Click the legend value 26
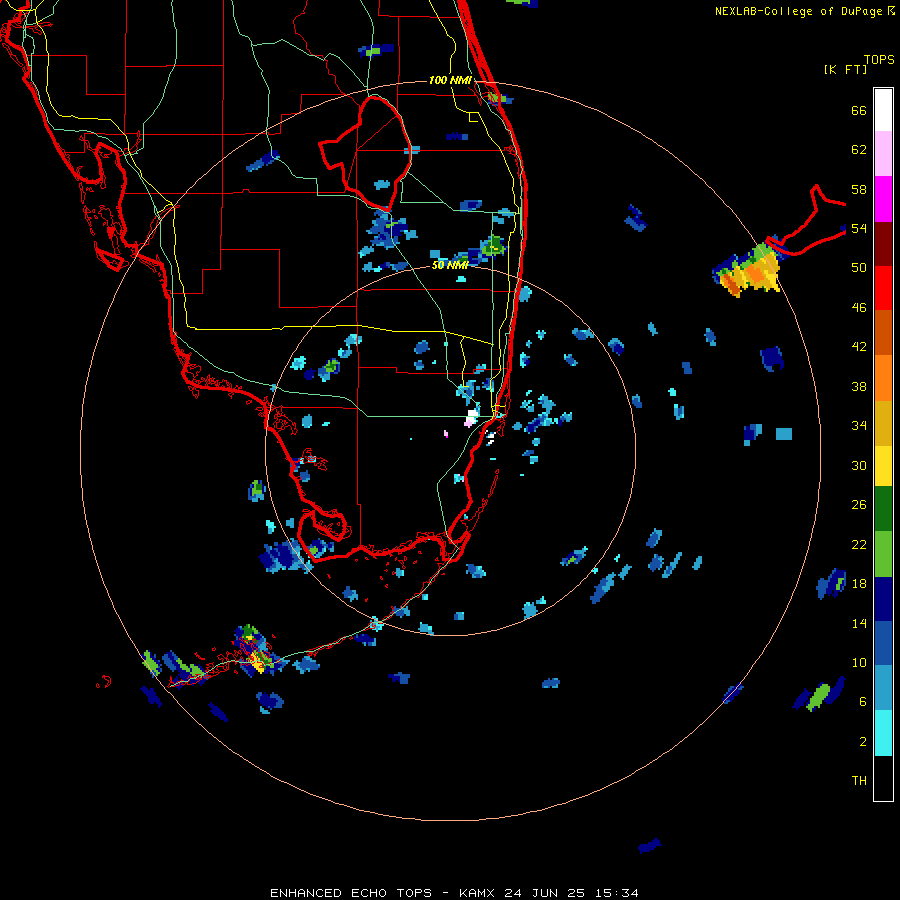Viewport: 900px width, 900px height. pyautogui.click(x=859, y=505)
